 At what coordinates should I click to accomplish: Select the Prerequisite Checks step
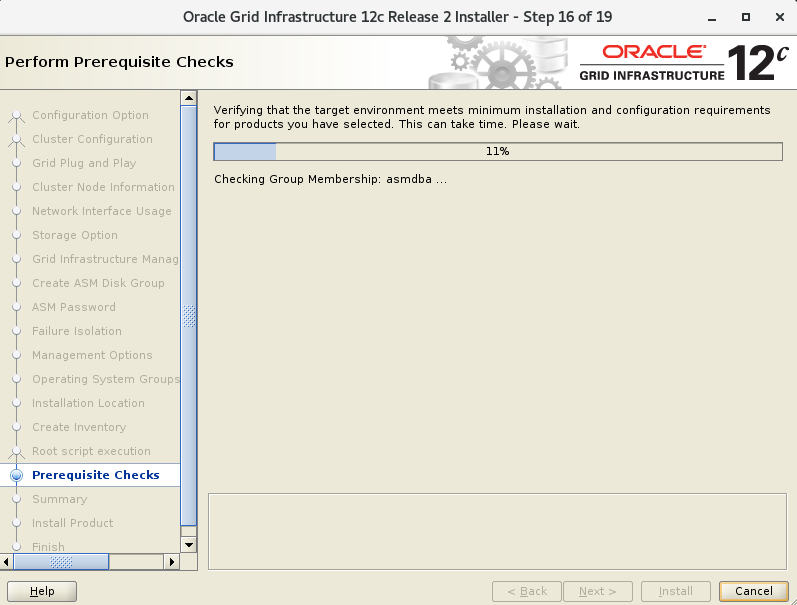(x=96, y=475)
